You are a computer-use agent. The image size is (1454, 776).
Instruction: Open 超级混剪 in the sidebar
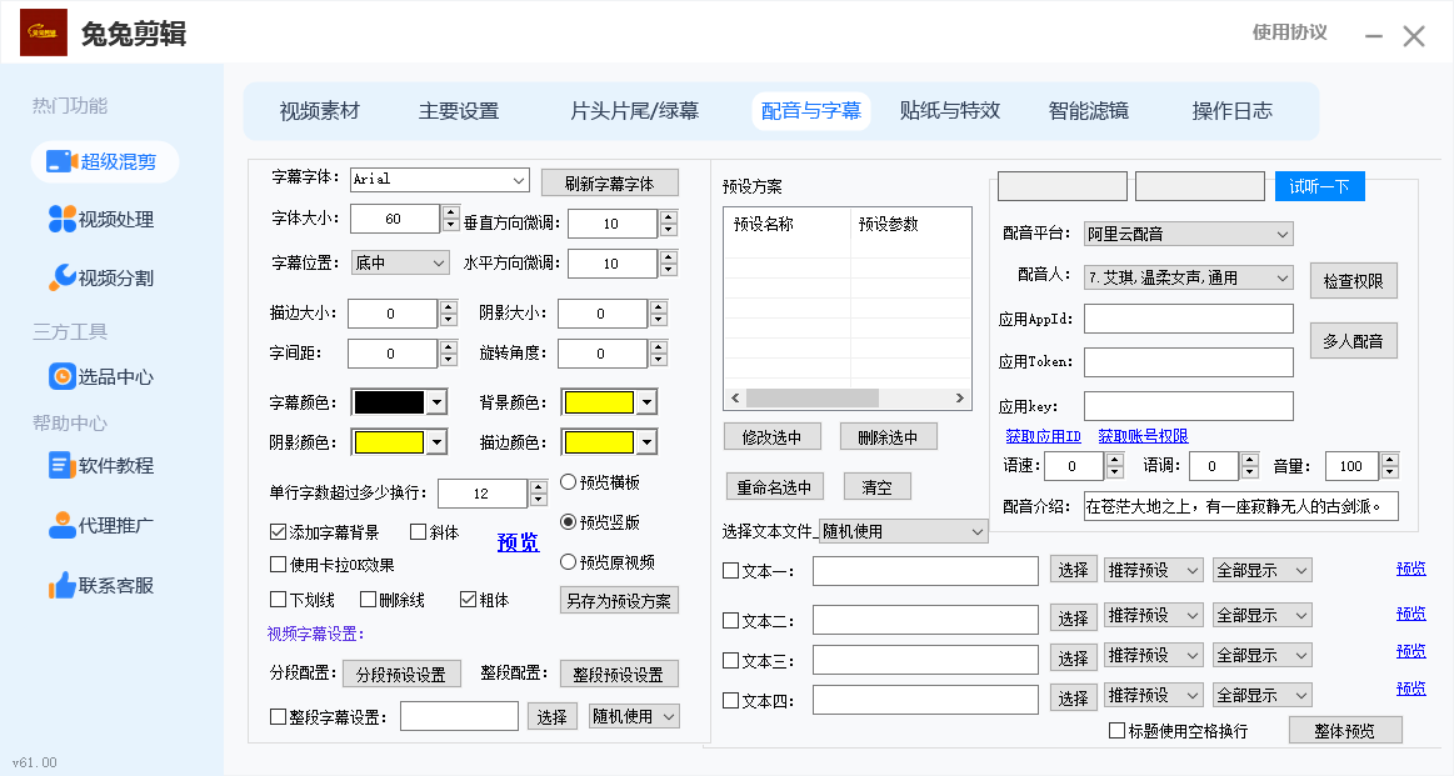[x=105, y=162]
